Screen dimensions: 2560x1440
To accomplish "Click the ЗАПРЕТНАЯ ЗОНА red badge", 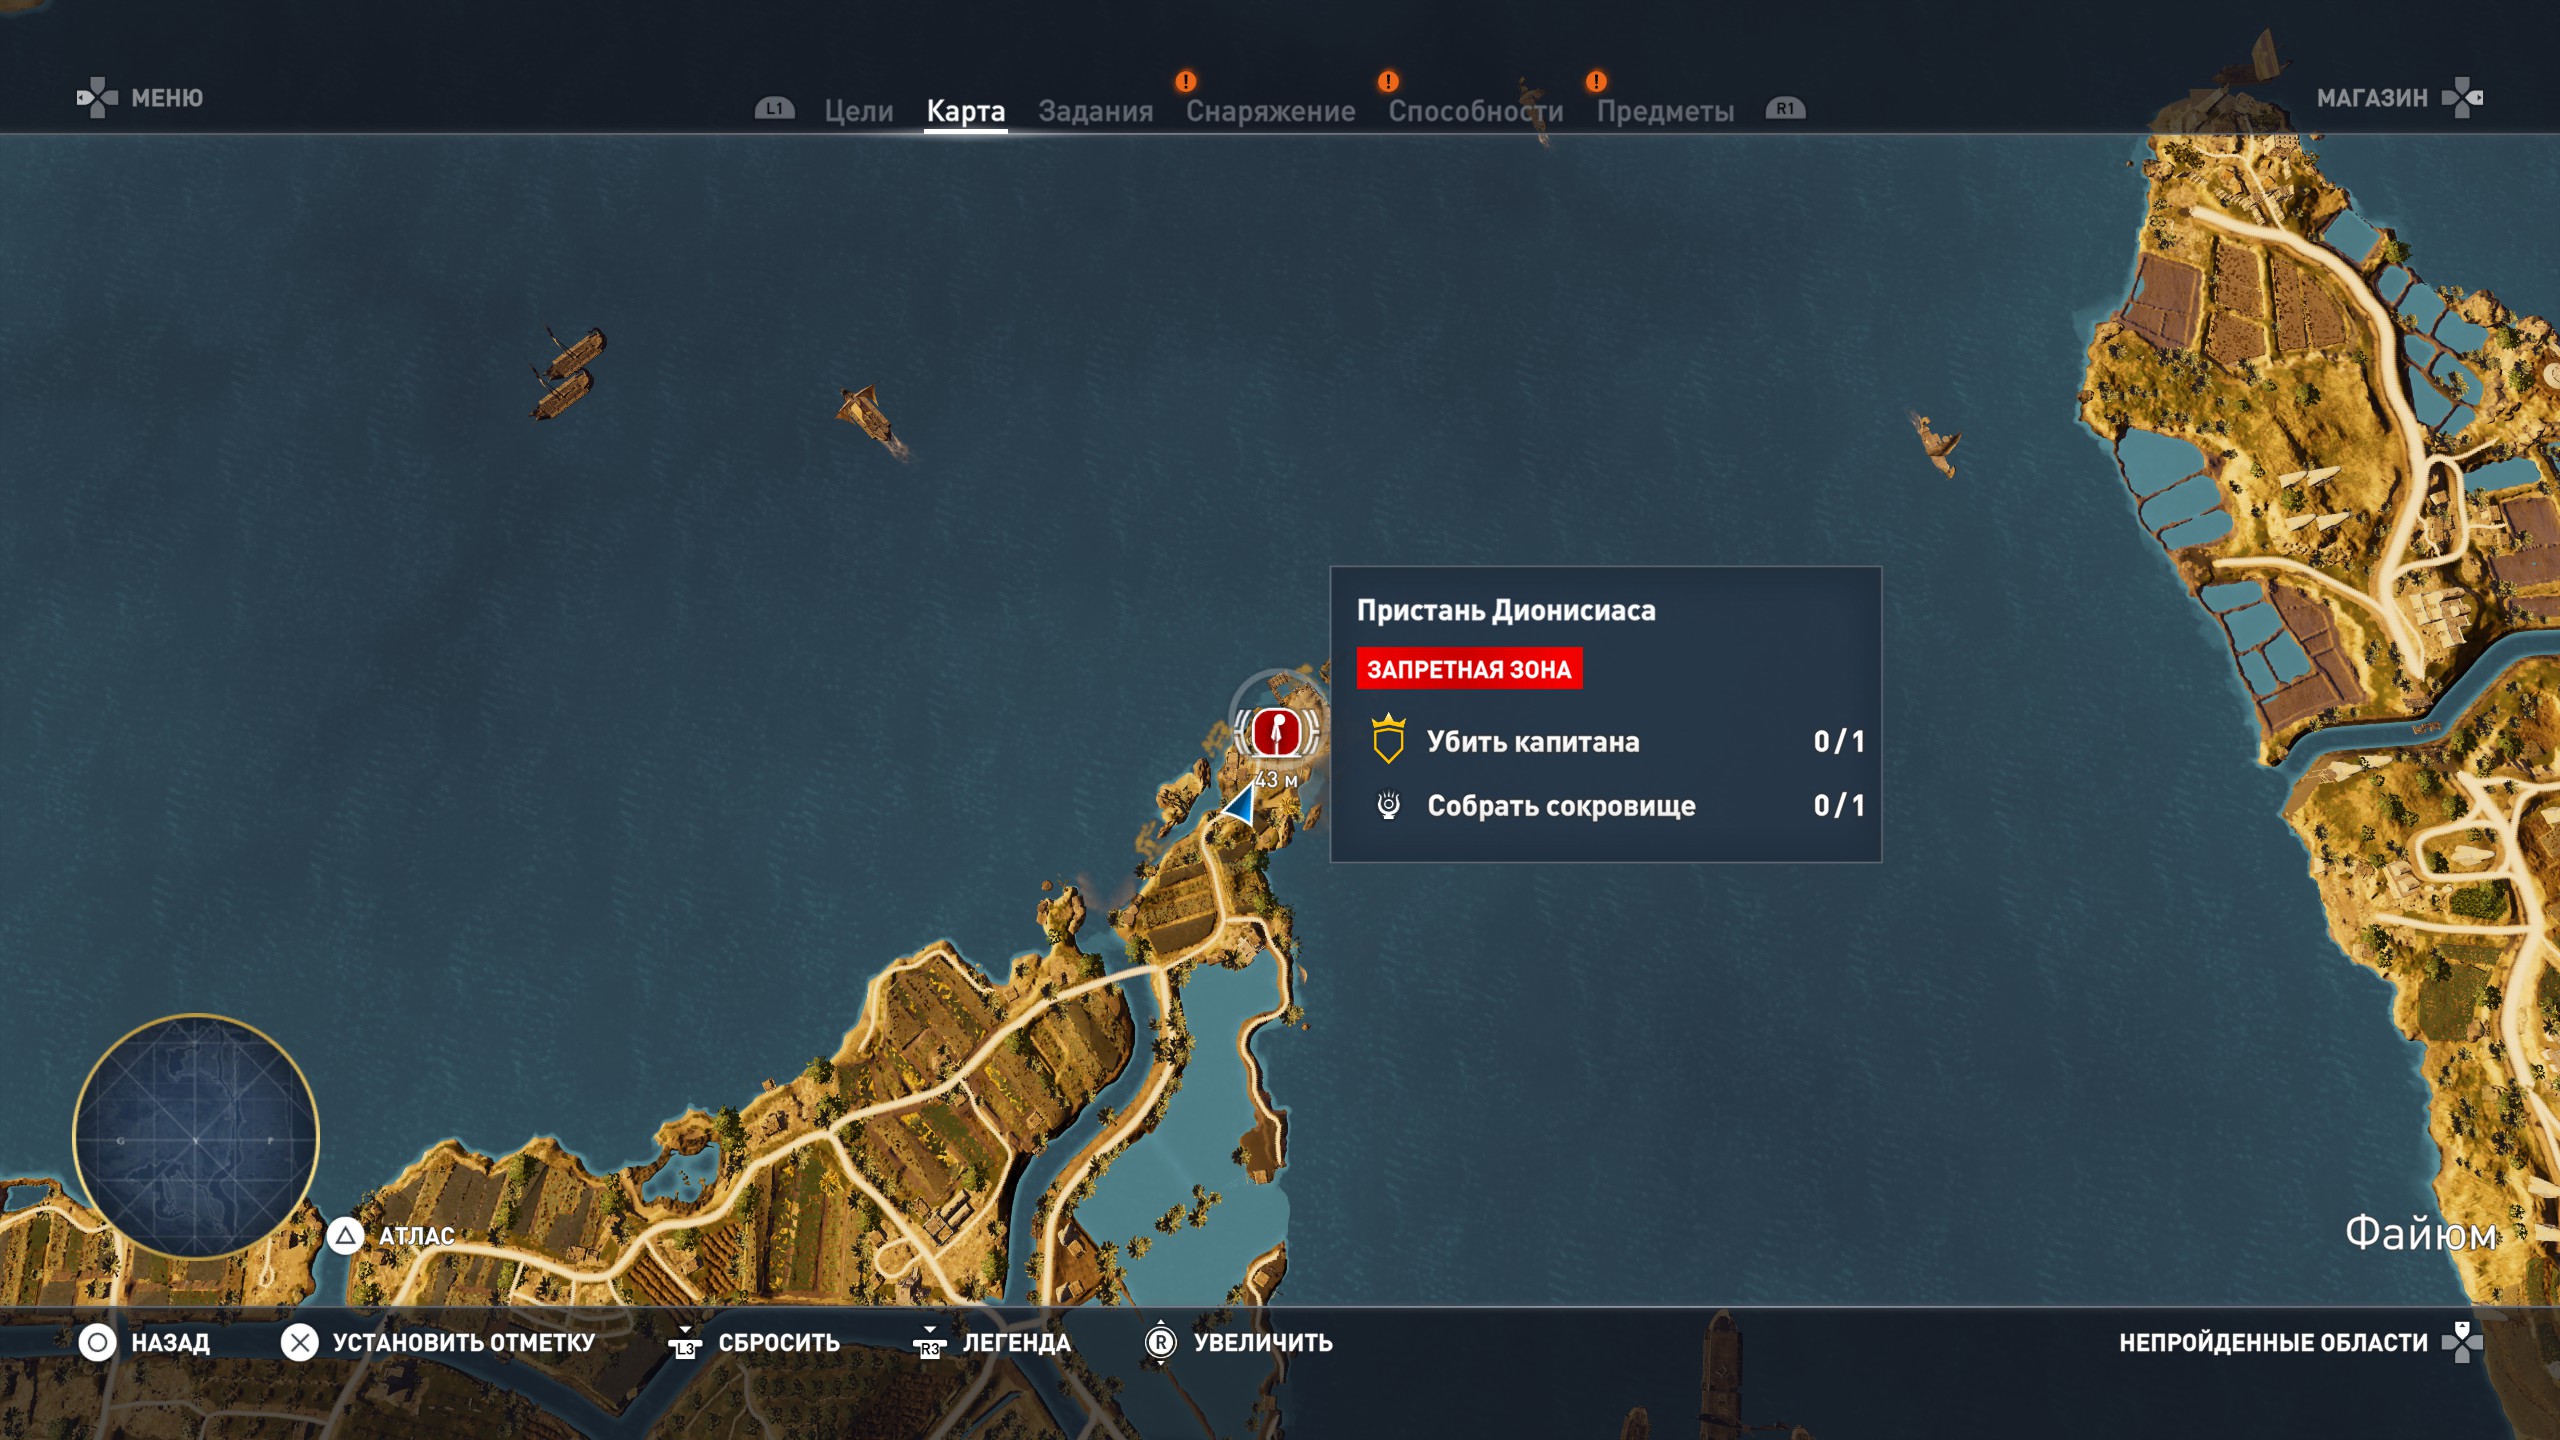I will pyautogui.click(x=1469, y=669).
